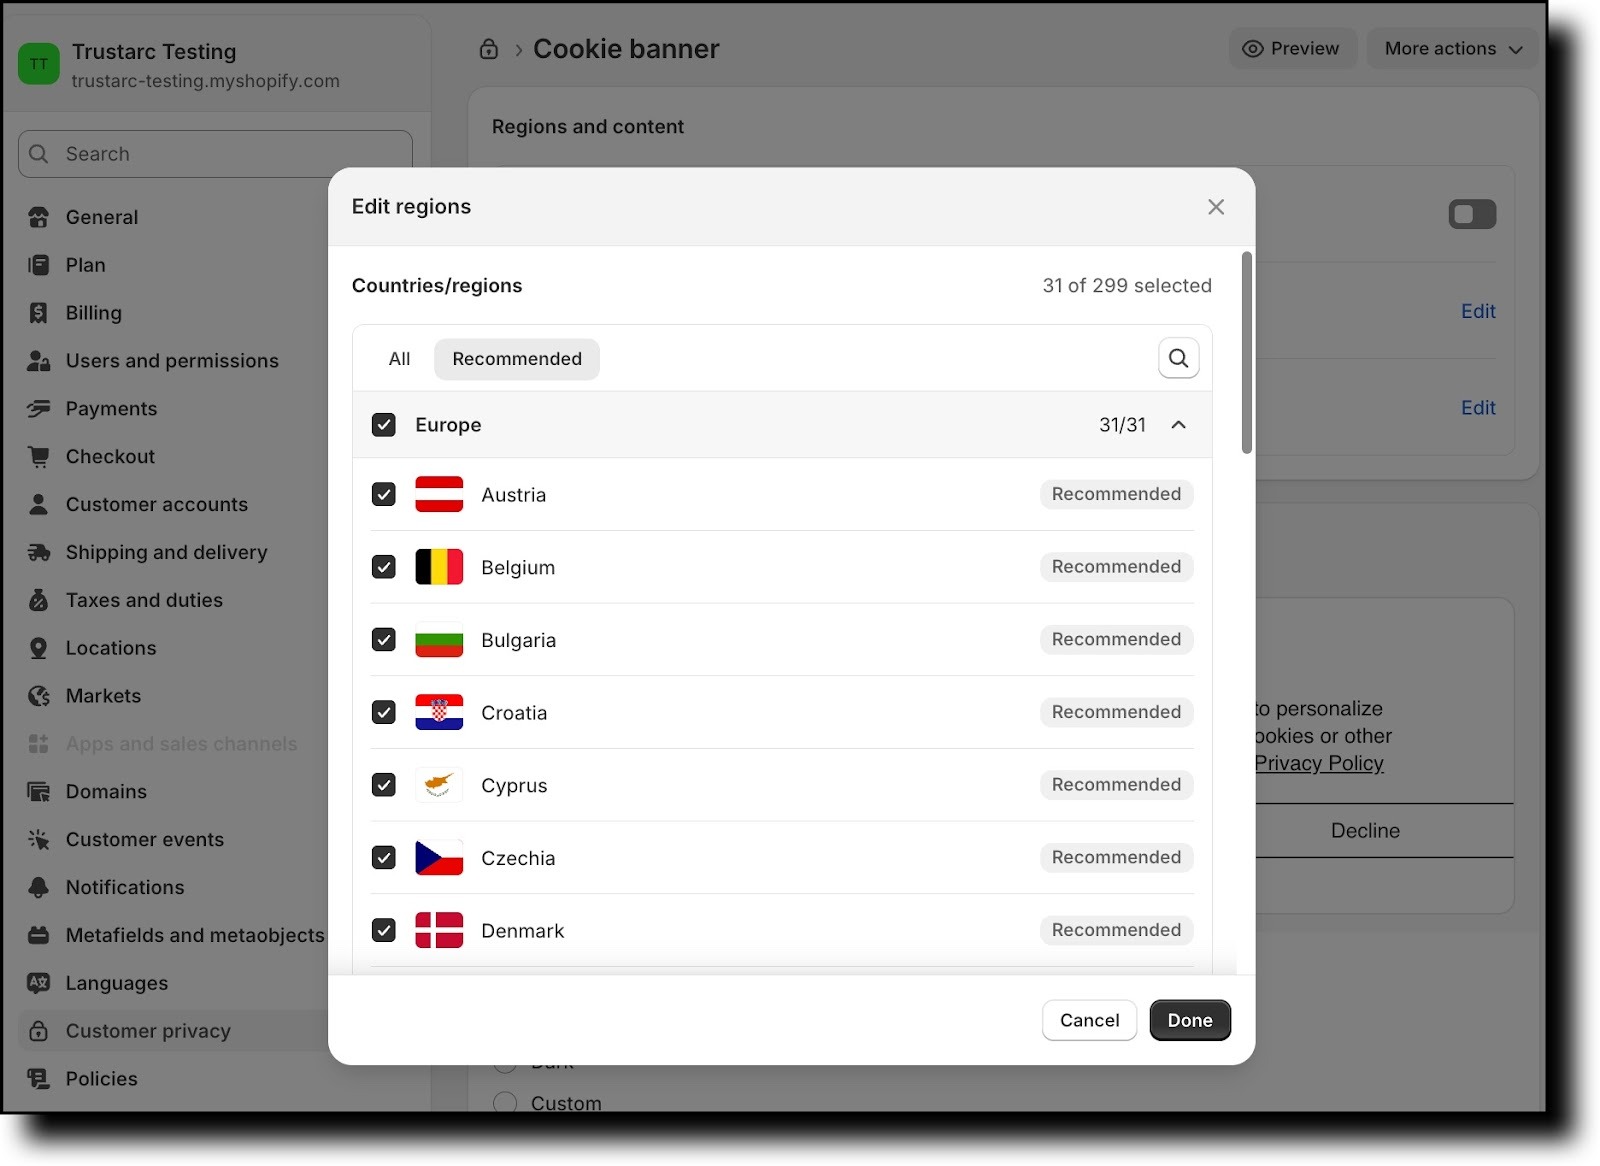Click the Domains sidebar icon
This screenshot has width=1600, height=1166.
[x=39, y=792]
